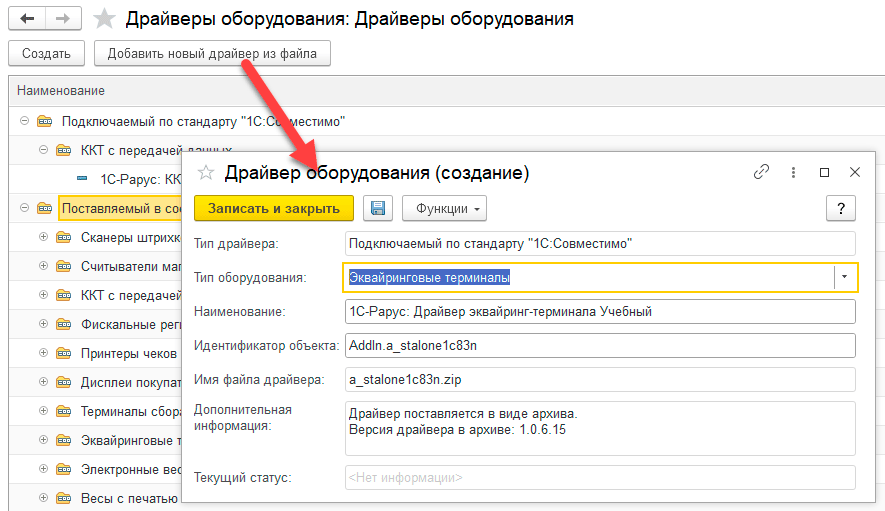
Task: Add main window to favorites star
Action: coord(104,19)
